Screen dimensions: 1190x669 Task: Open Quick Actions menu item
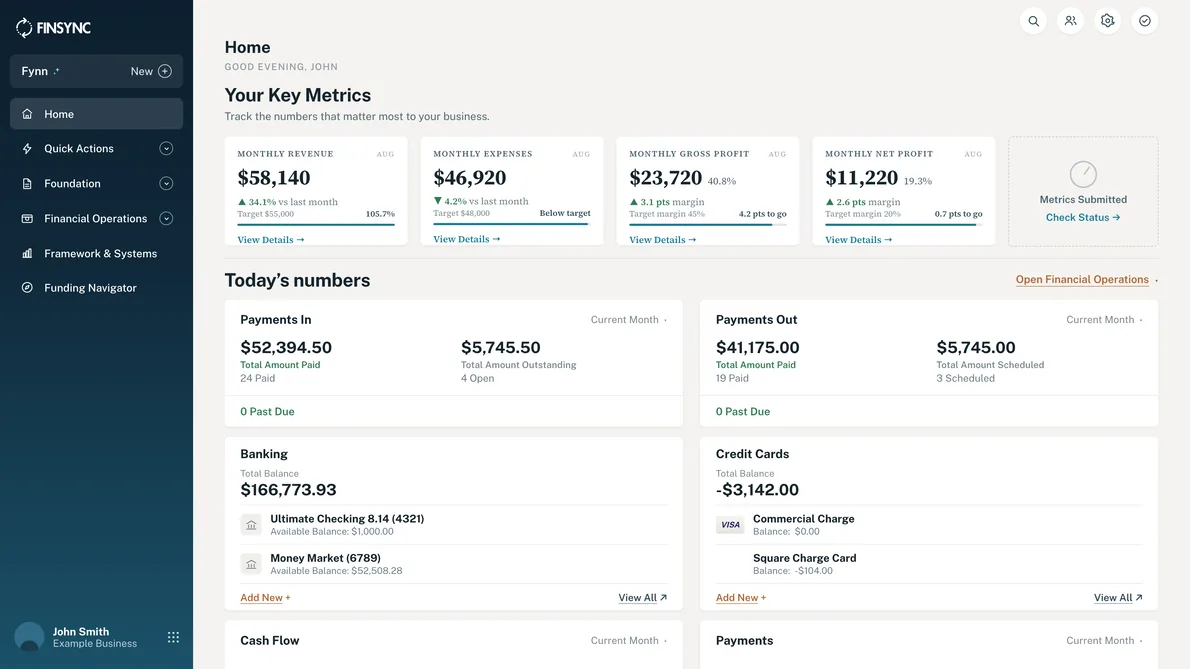(96, 149)
